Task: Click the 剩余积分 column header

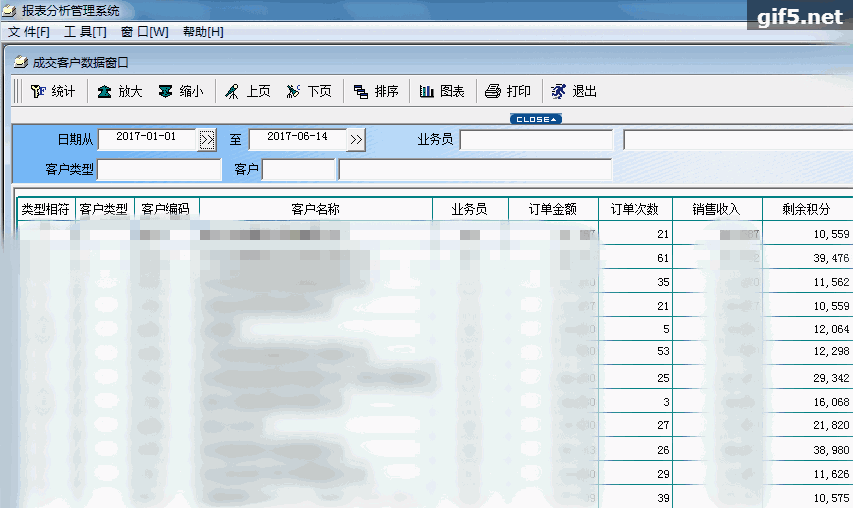Action: 806,209
